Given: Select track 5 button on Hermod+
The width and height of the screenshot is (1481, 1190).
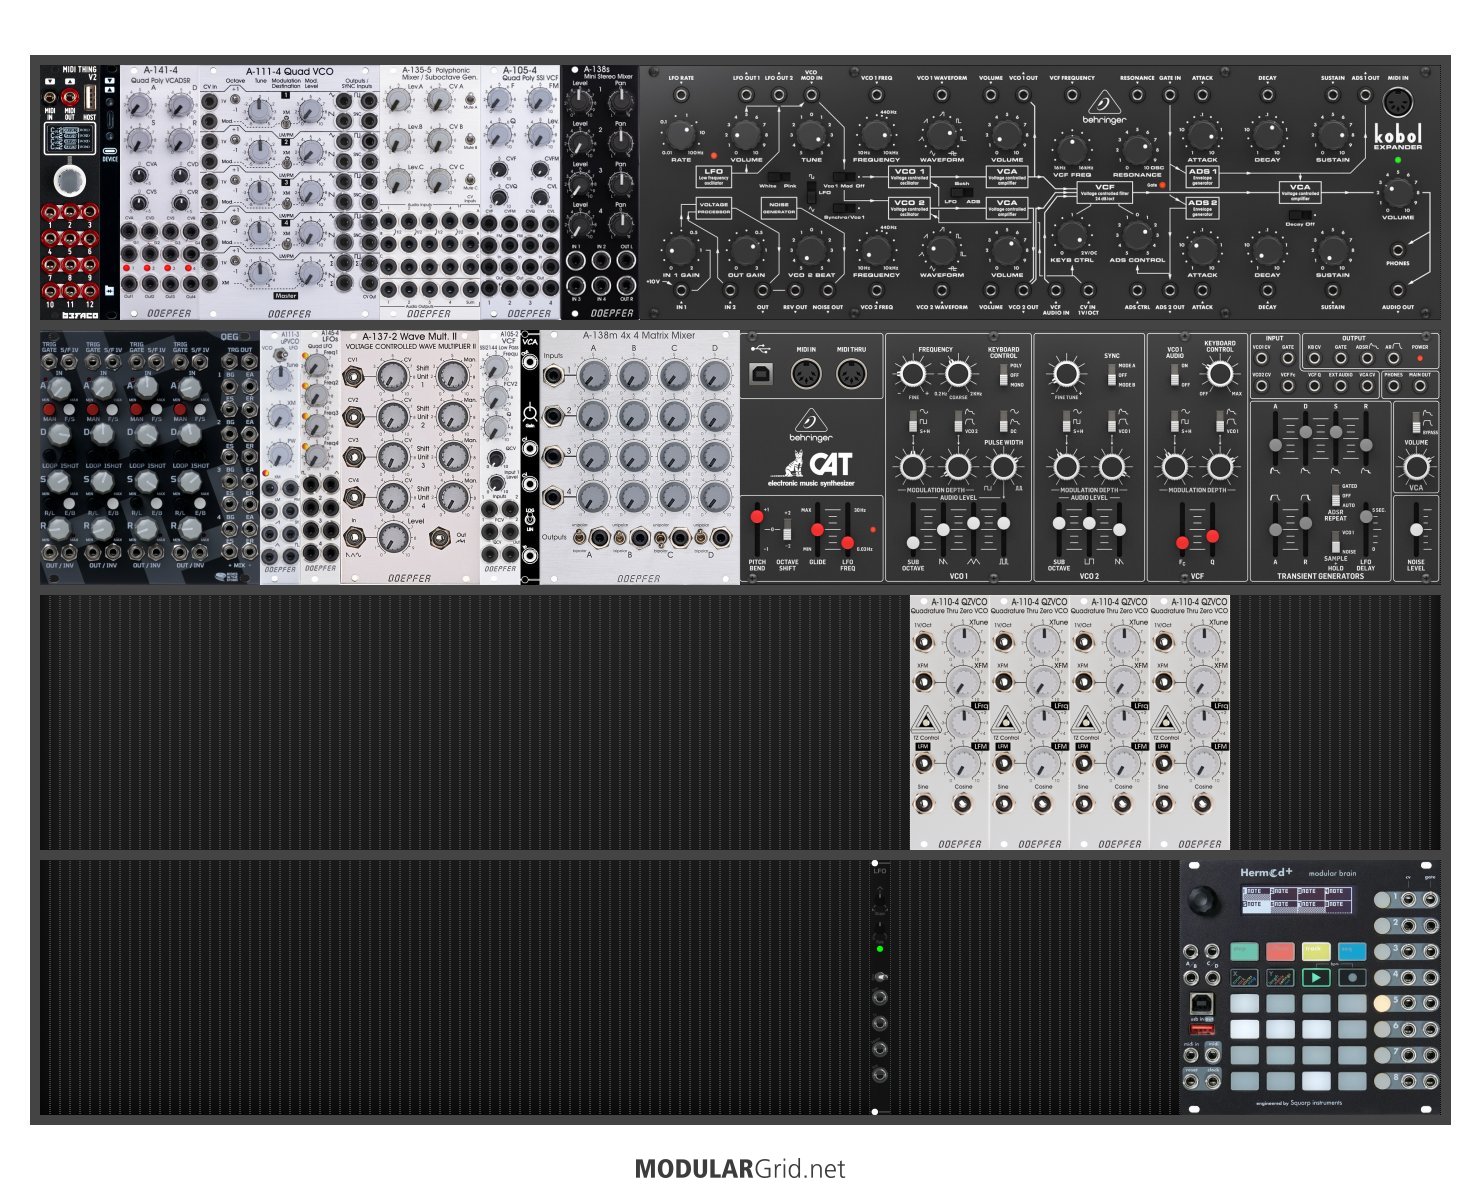Looking at the screenshot, I should pos(1383,1002).
